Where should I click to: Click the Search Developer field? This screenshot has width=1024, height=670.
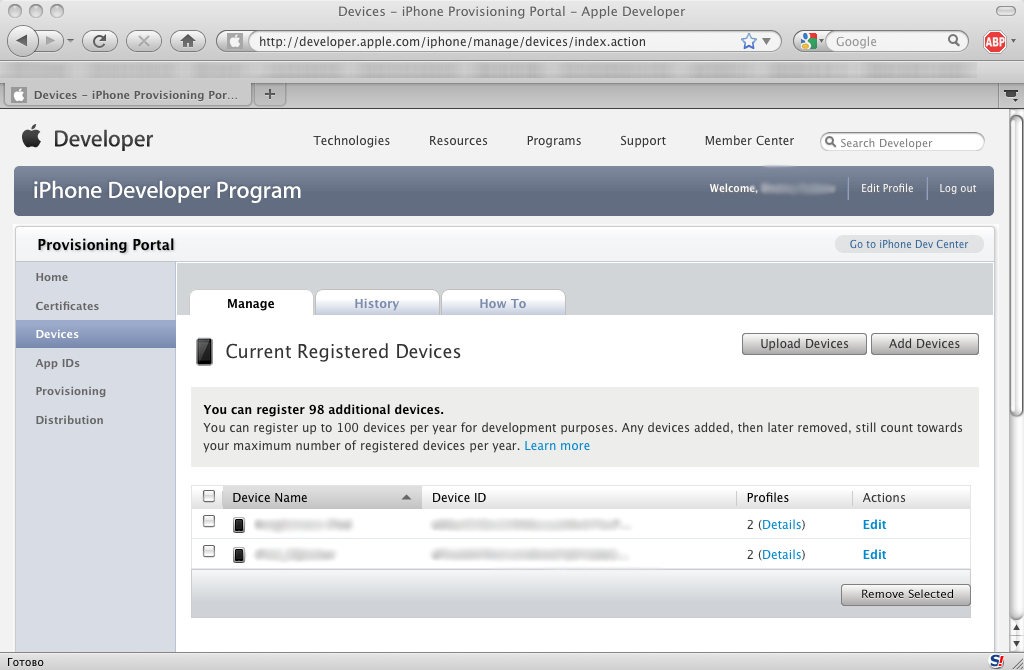tap(902, 142)
